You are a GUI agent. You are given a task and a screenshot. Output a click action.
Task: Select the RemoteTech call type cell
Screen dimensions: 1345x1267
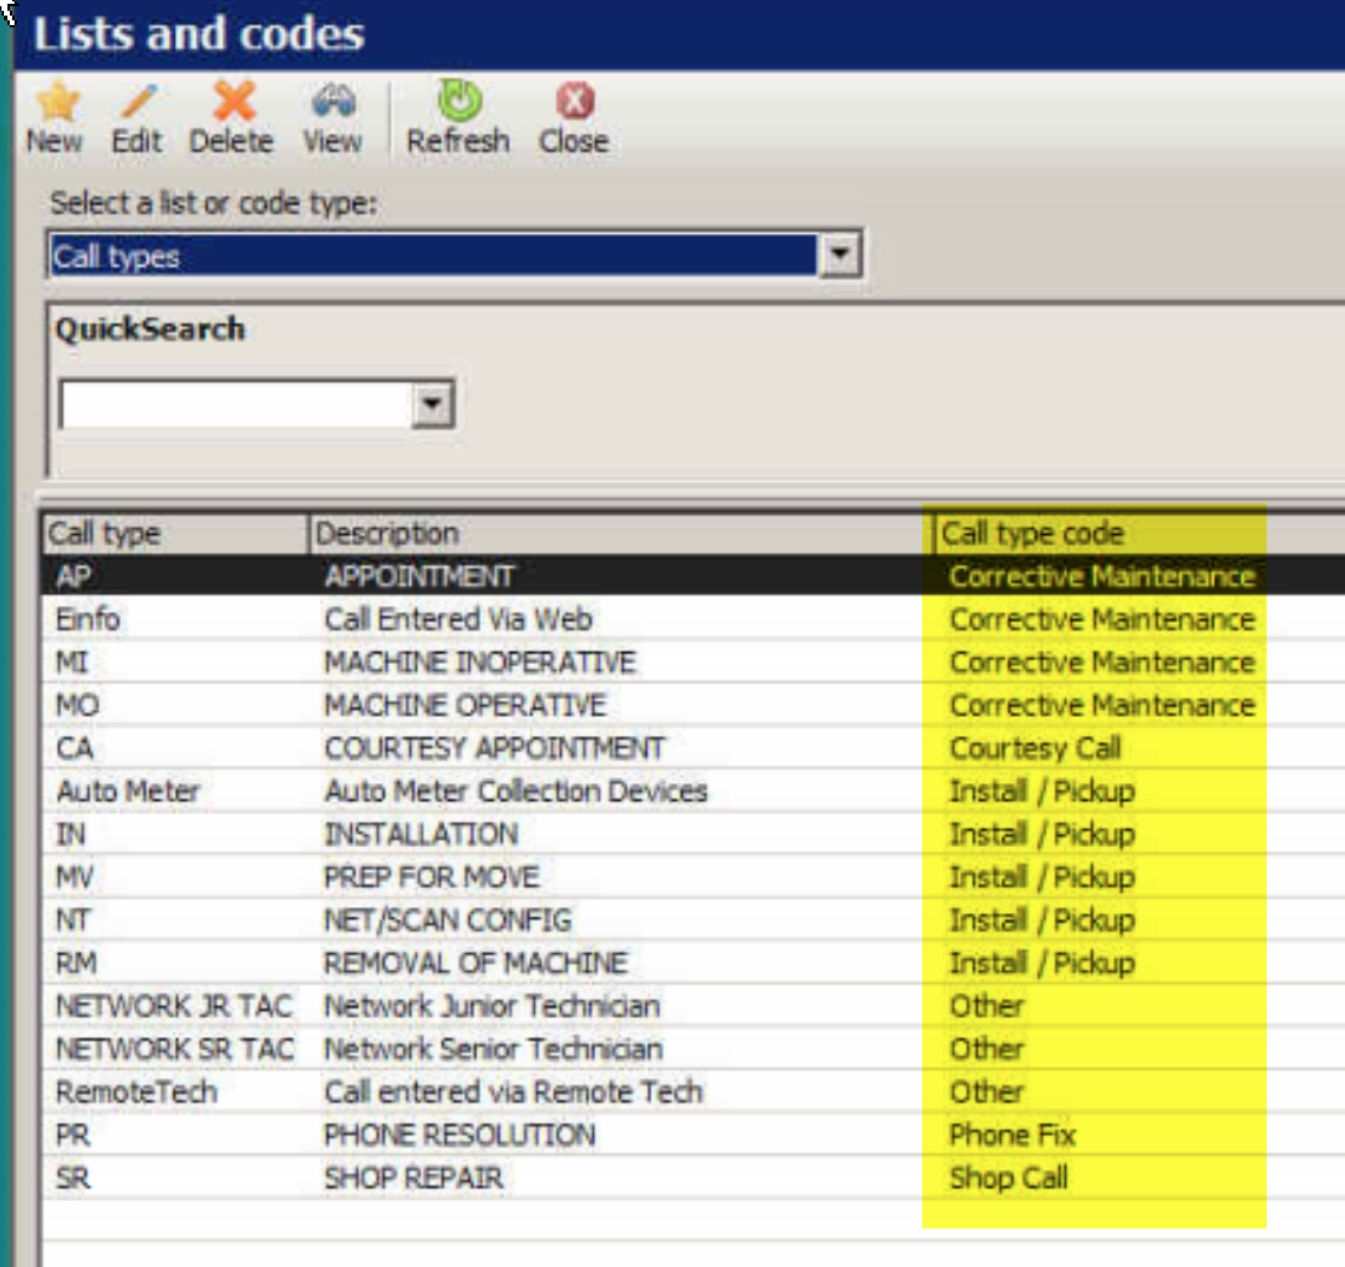(136, 1093)
